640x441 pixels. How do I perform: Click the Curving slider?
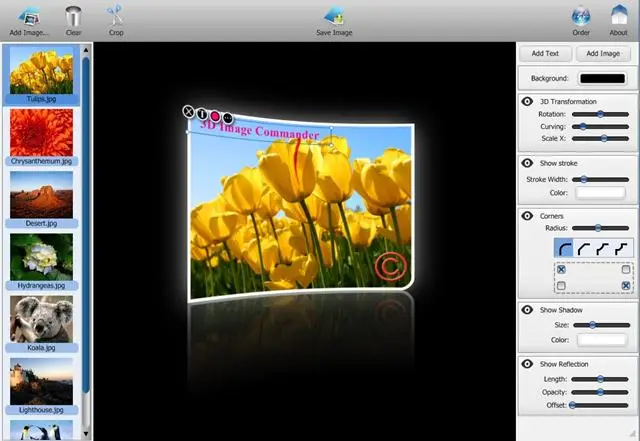tap(600, 127)
